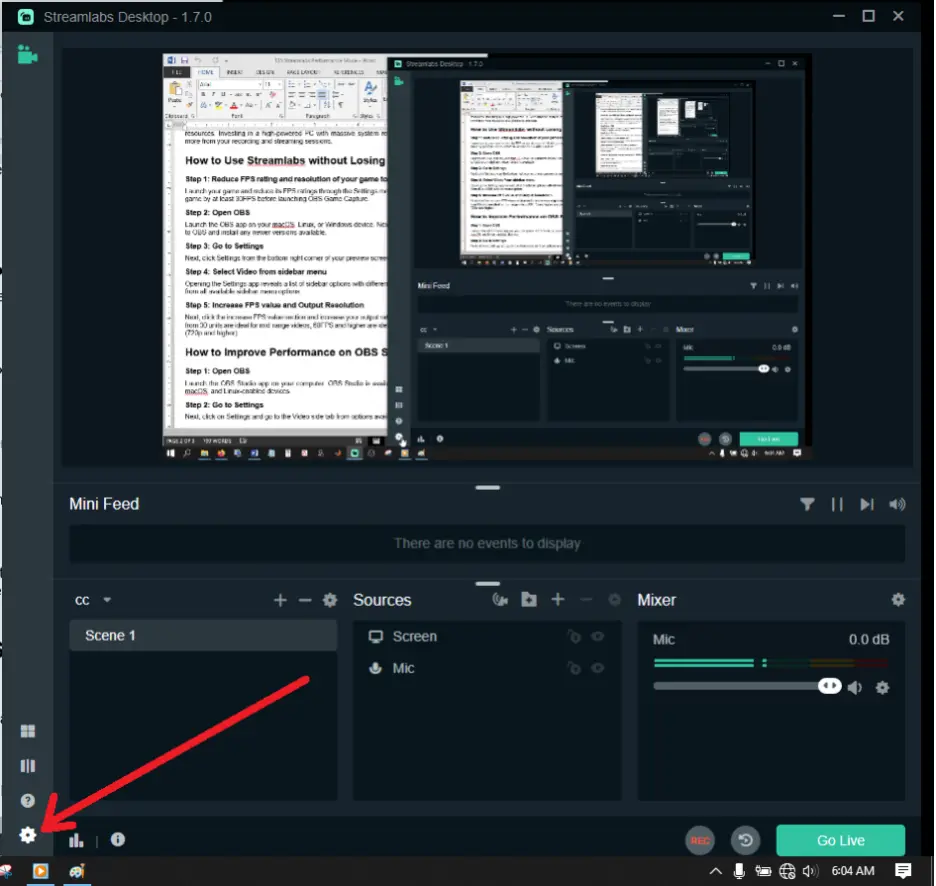Click the 0.0 dB Mic level text
Image resolution: width=936 pixels, height=886 pixels.
(869, 639)
